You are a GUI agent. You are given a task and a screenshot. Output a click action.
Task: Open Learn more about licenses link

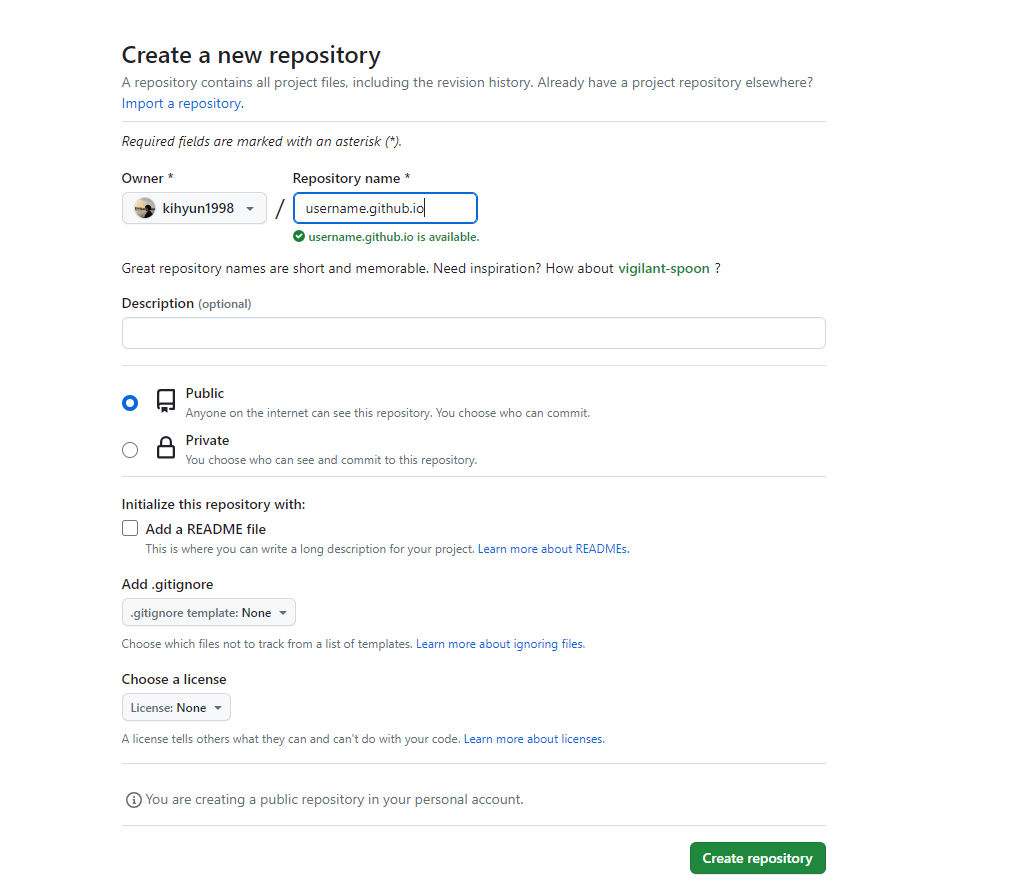pyautogui.click(x=534, y=739)
